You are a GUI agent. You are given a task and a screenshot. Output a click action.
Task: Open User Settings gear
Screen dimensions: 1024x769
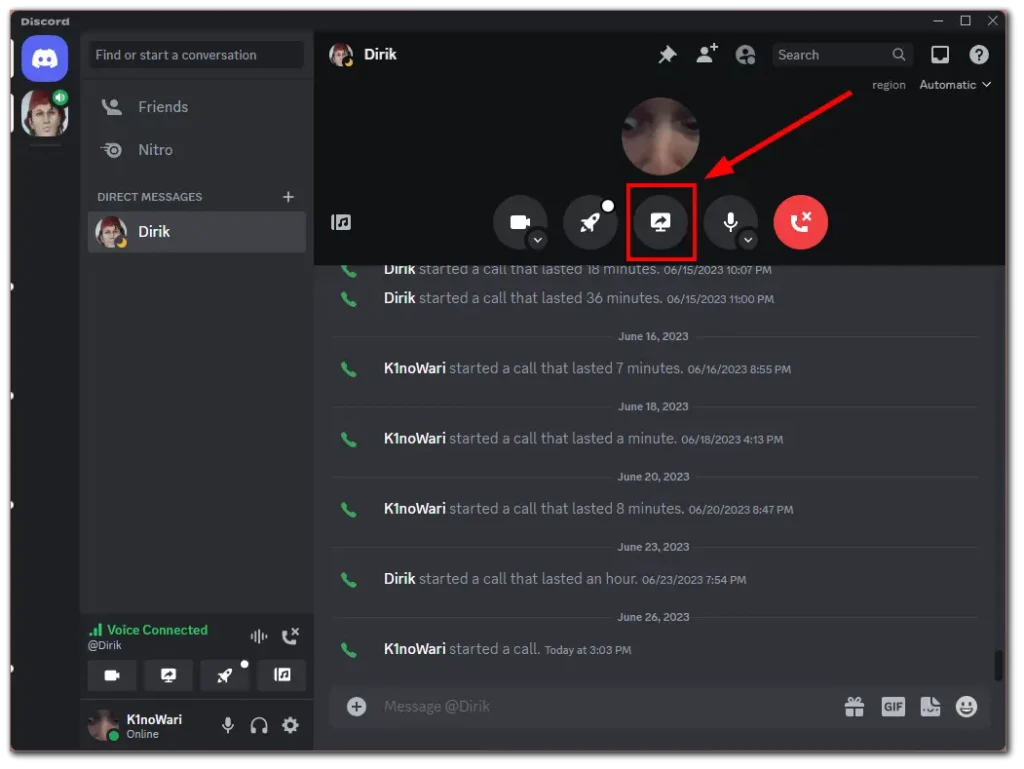[x=290, y=725]
